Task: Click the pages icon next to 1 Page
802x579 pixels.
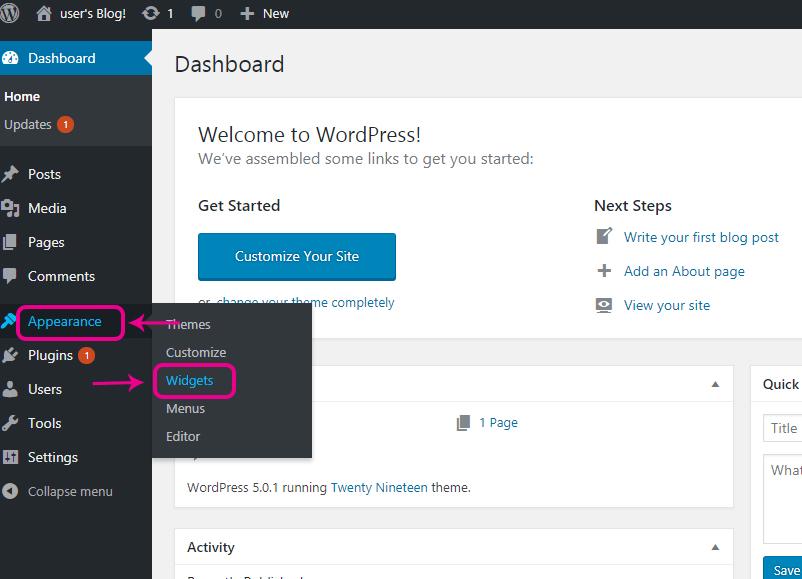Action: pos(463,422)
